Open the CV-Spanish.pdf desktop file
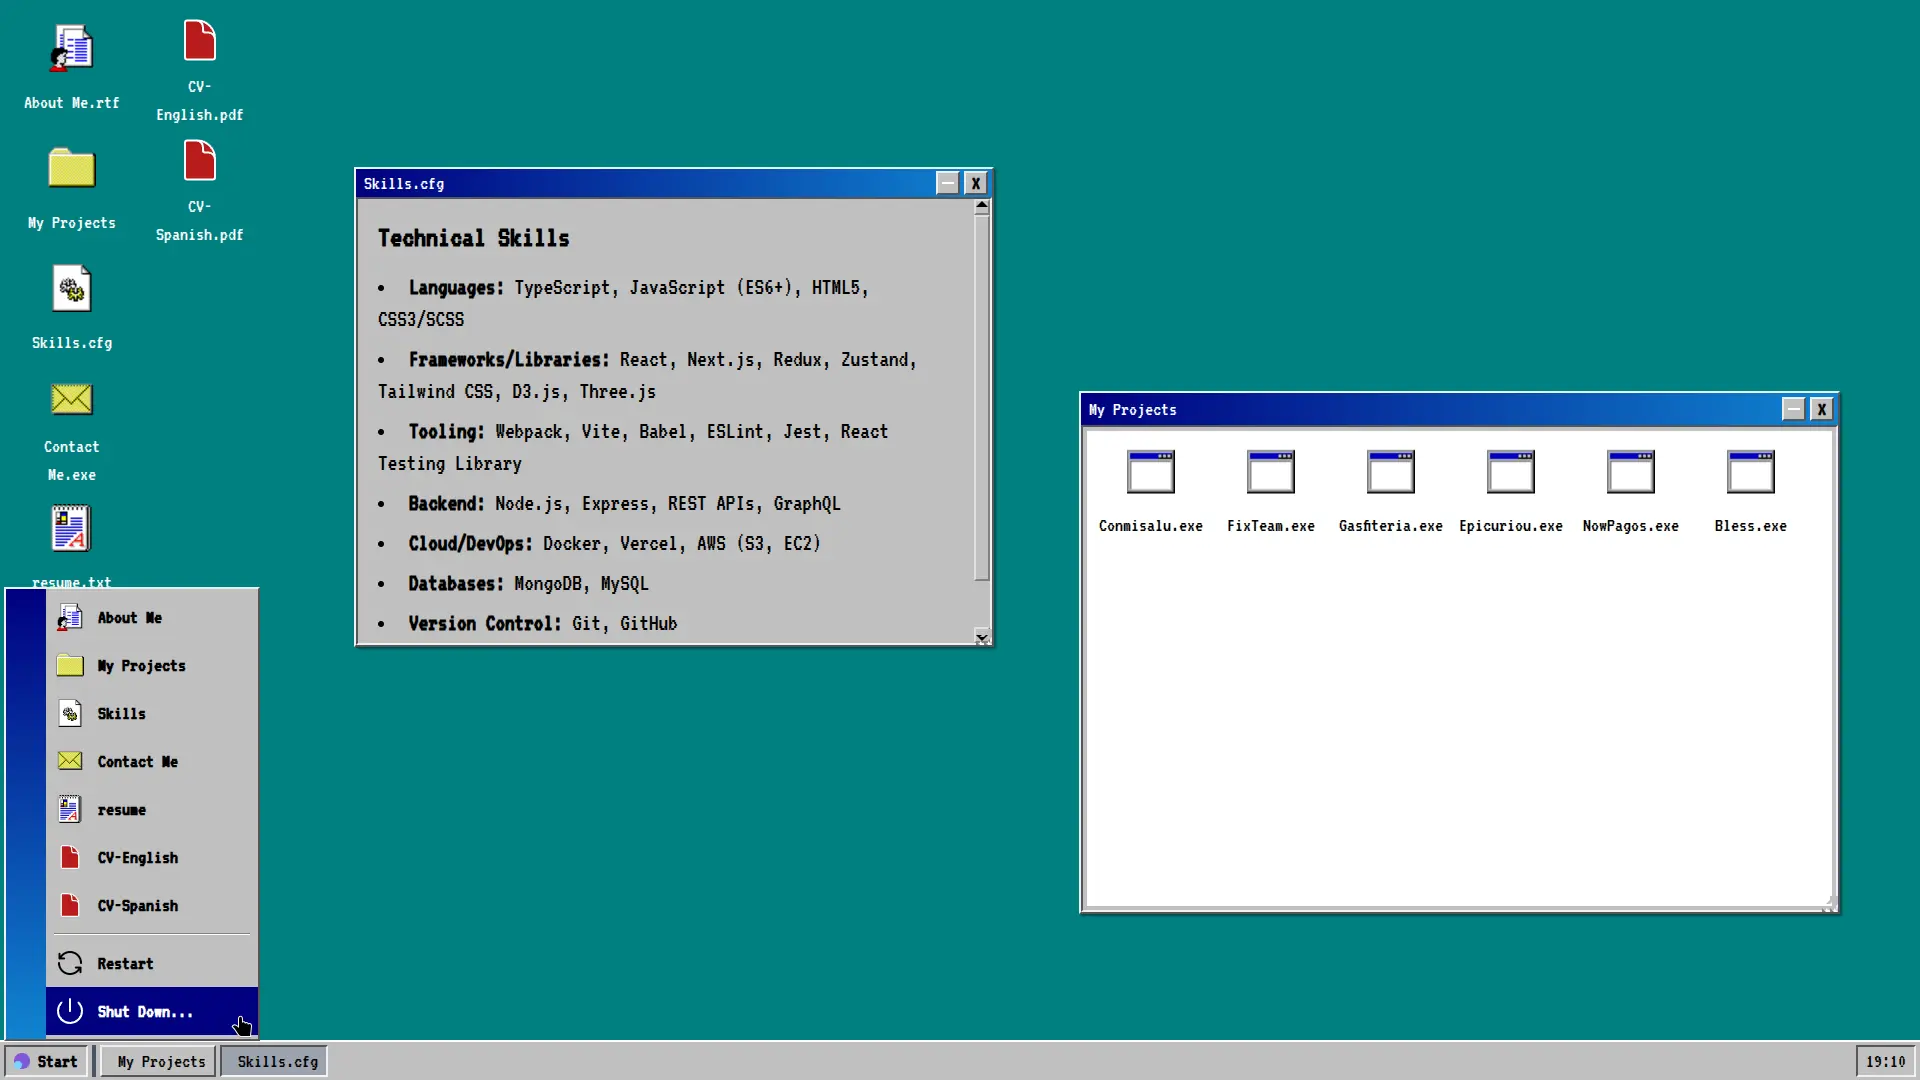1920x1080 pixels. 199,162
